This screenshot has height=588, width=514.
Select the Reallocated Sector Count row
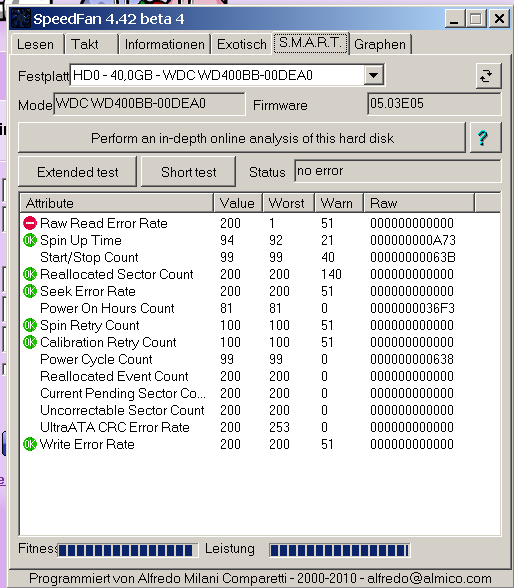[x=260, y=274]
